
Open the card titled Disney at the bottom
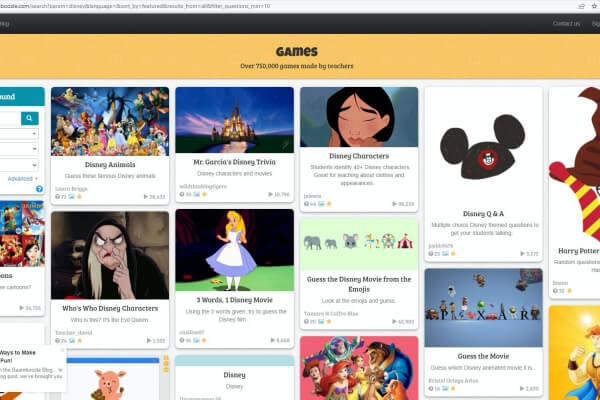[235, 375]
